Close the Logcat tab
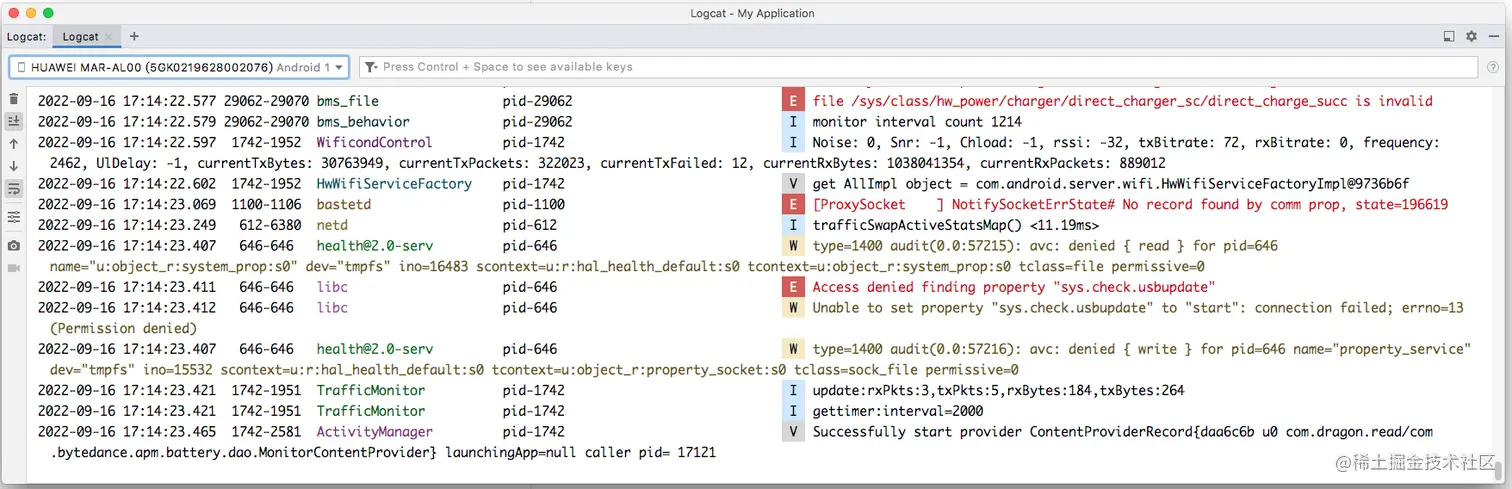 (x=108, y=36)
